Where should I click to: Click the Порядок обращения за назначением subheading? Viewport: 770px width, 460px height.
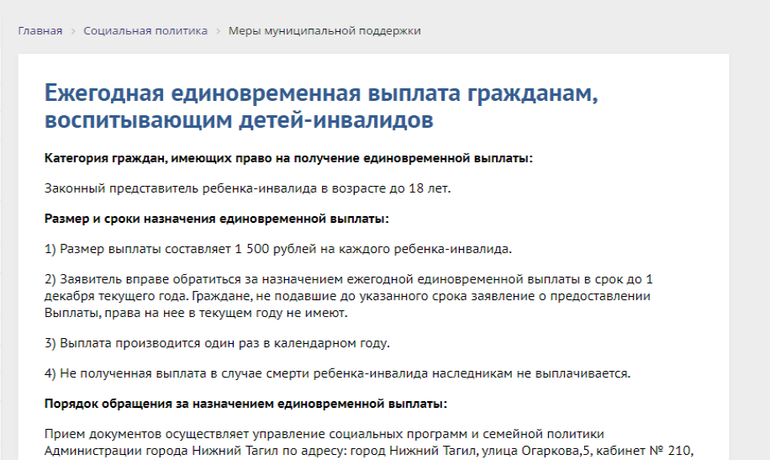click(246, 403)
